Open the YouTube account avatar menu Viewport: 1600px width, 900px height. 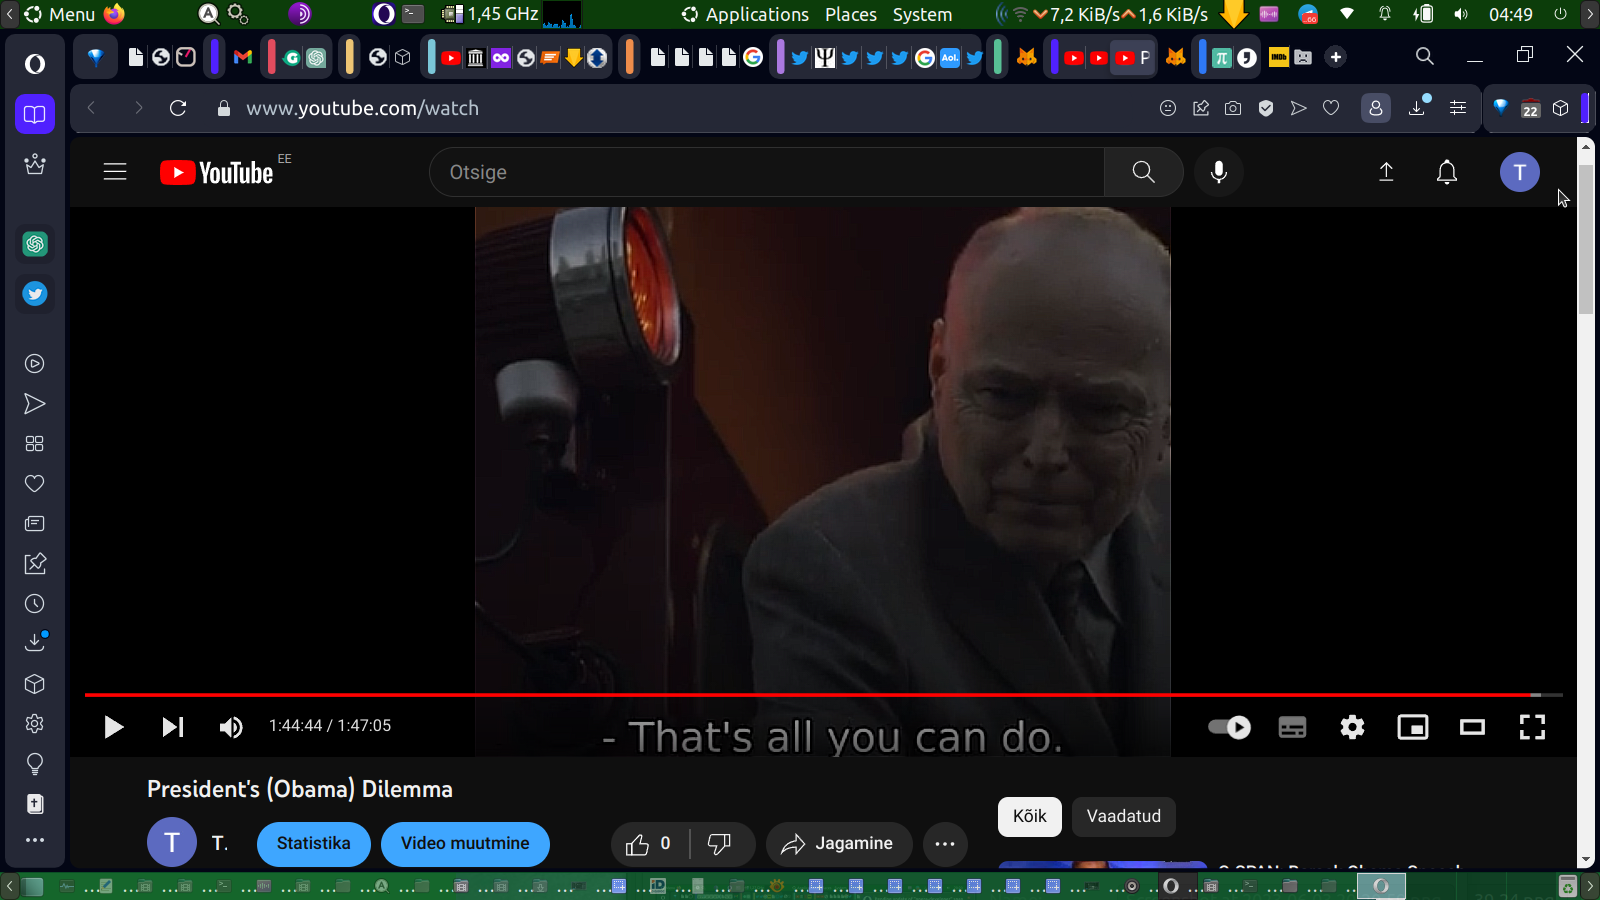pos(1519,172)
